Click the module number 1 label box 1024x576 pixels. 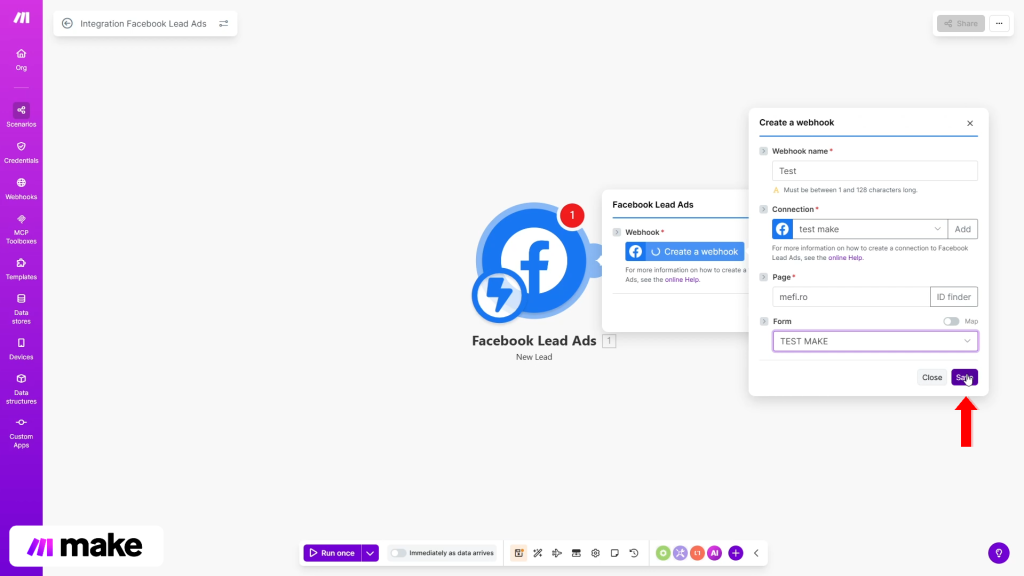(x=609, y=341)
